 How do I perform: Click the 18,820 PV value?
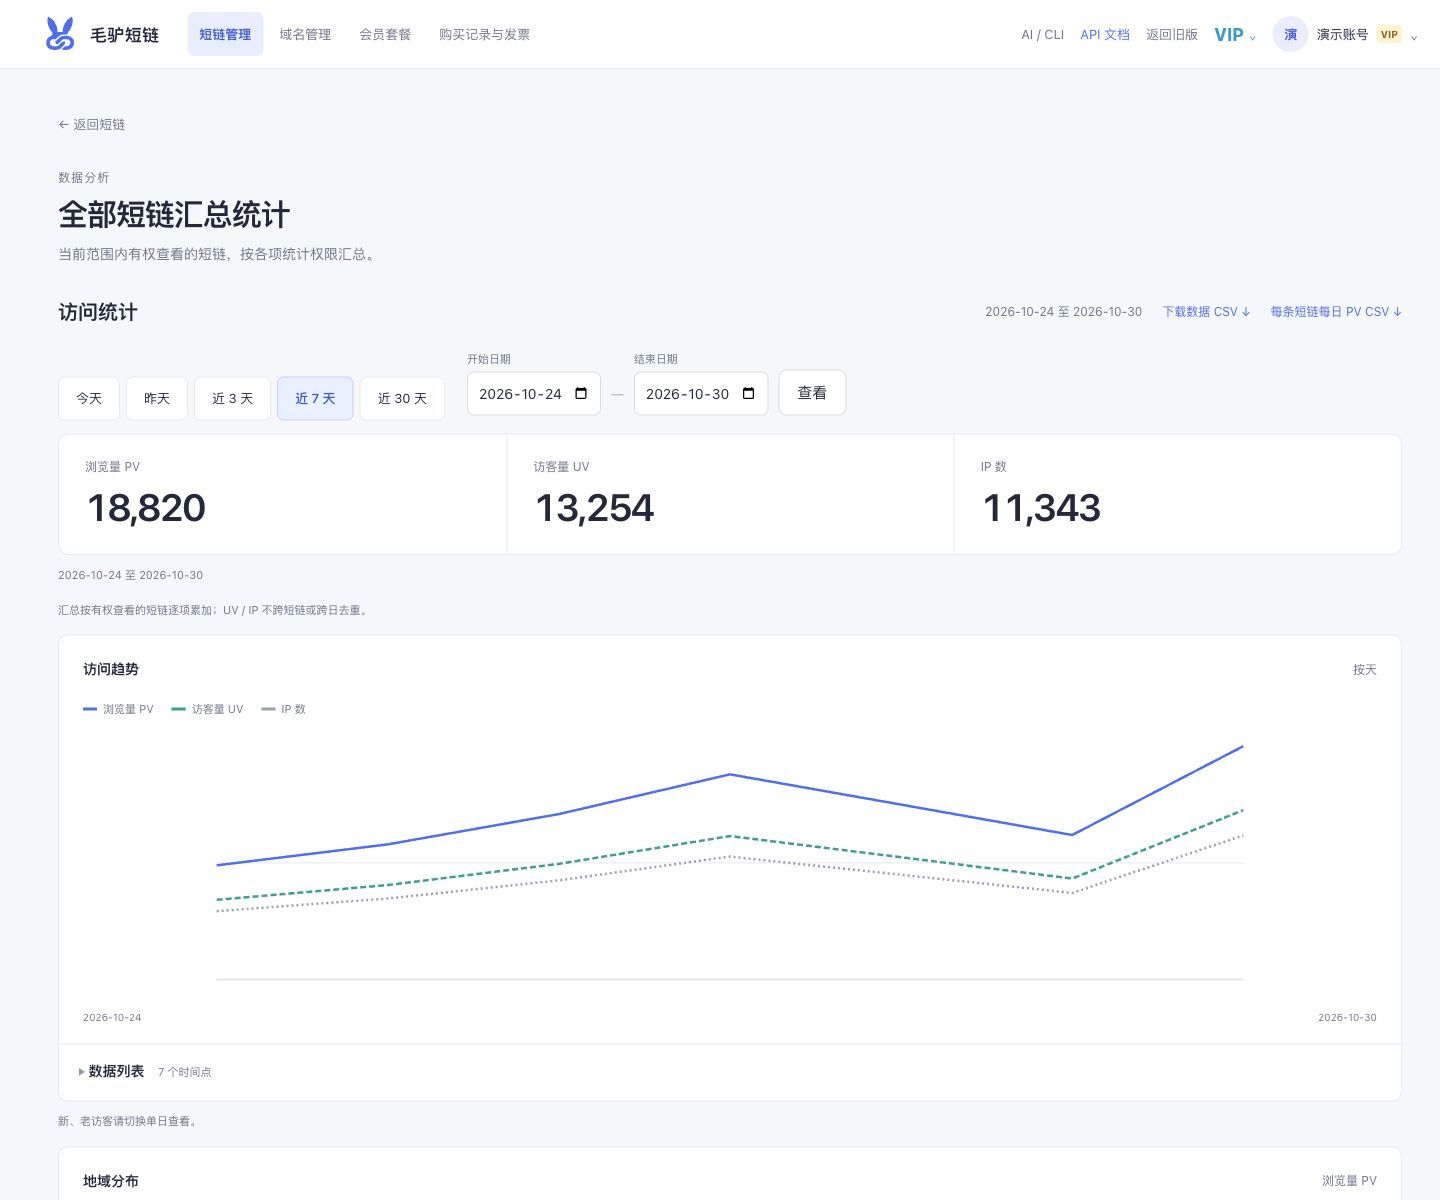[146, 508]
